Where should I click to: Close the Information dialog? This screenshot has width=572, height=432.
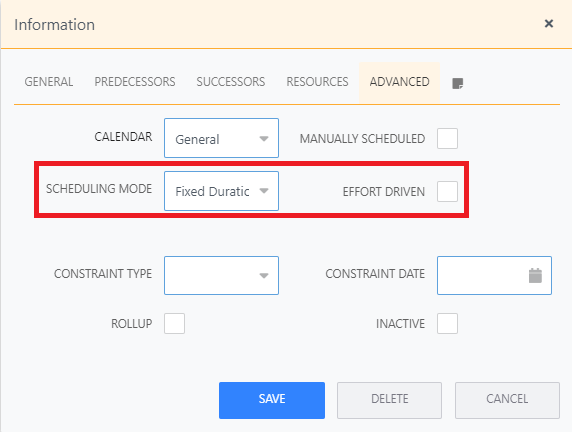pyautogui.click(x=549, y=24)
